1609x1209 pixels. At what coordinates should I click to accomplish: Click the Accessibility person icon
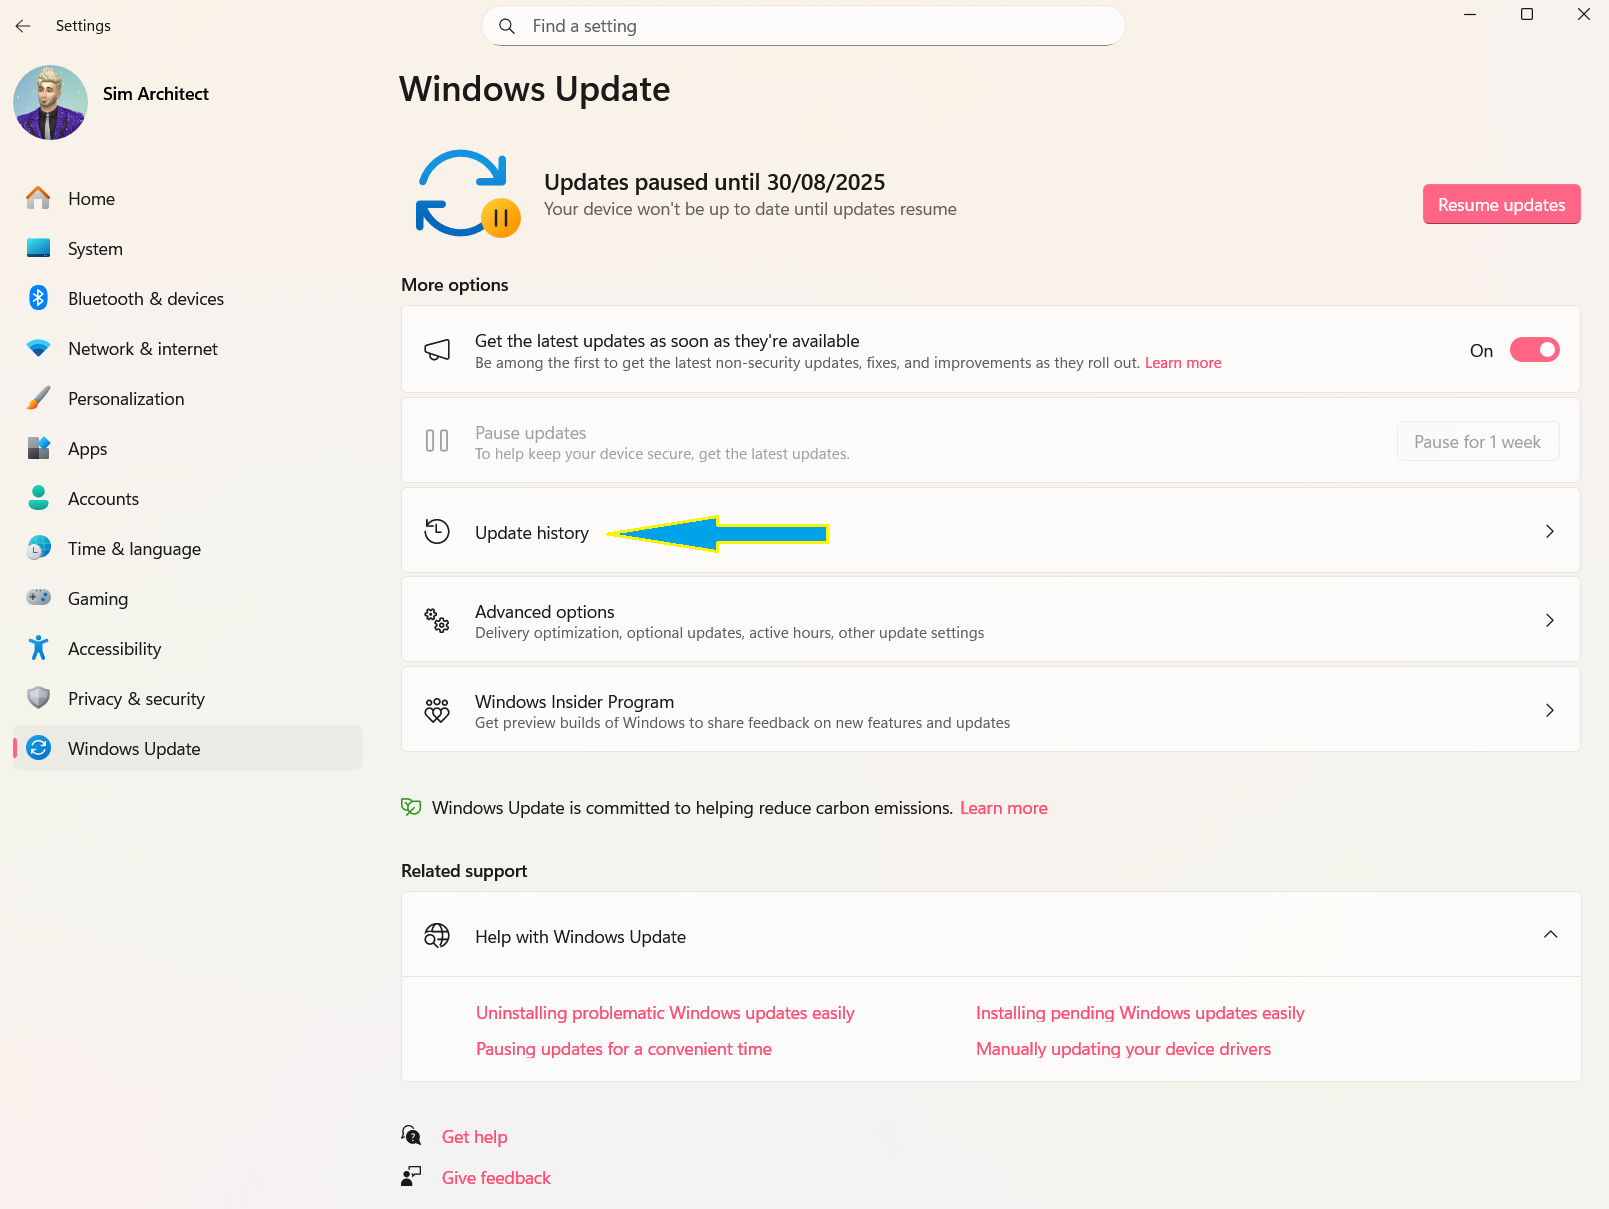(x=38, y=648)
